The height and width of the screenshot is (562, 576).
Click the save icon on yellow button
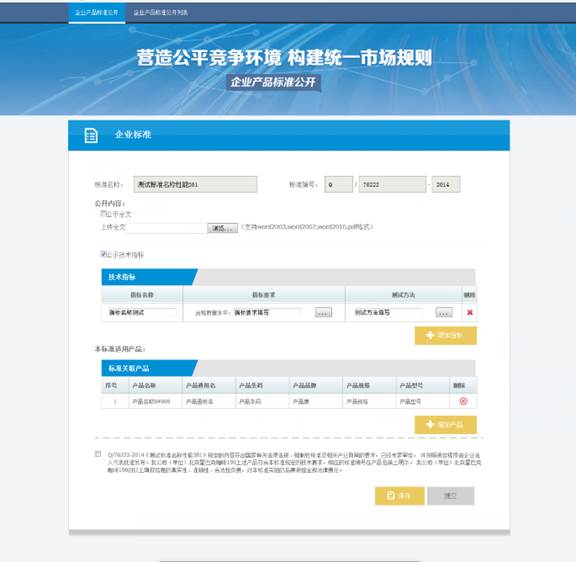point(391,496)
